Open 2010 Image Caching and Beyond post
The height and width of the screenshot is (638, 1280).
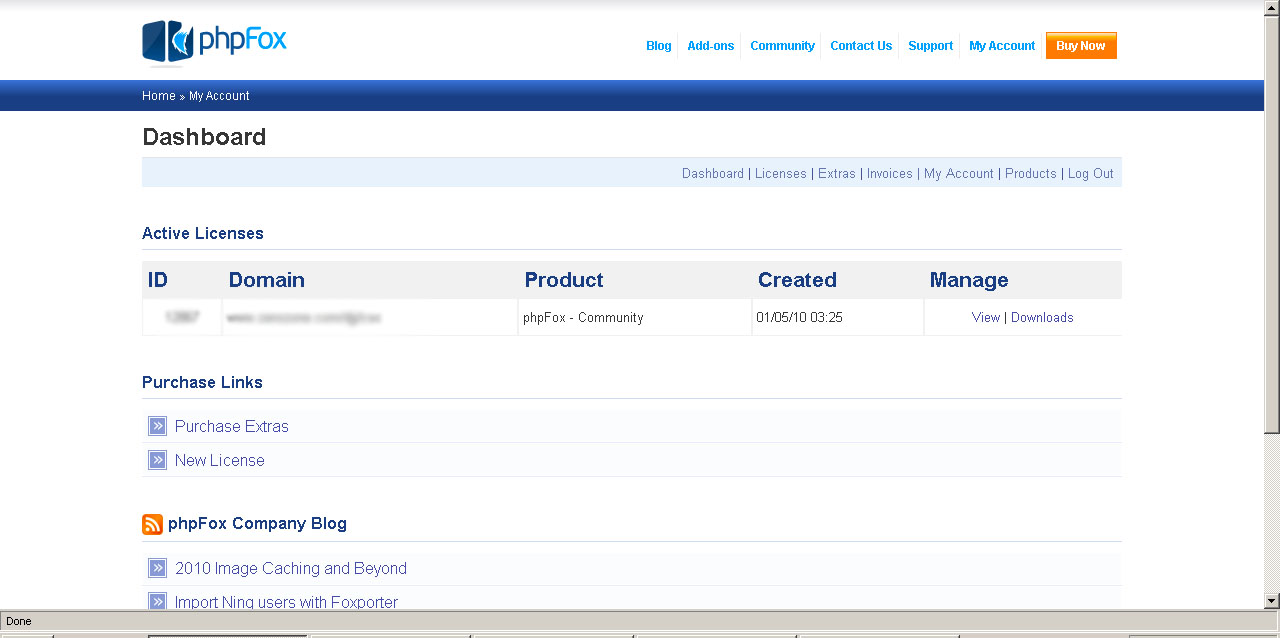[x=291, y=568]
